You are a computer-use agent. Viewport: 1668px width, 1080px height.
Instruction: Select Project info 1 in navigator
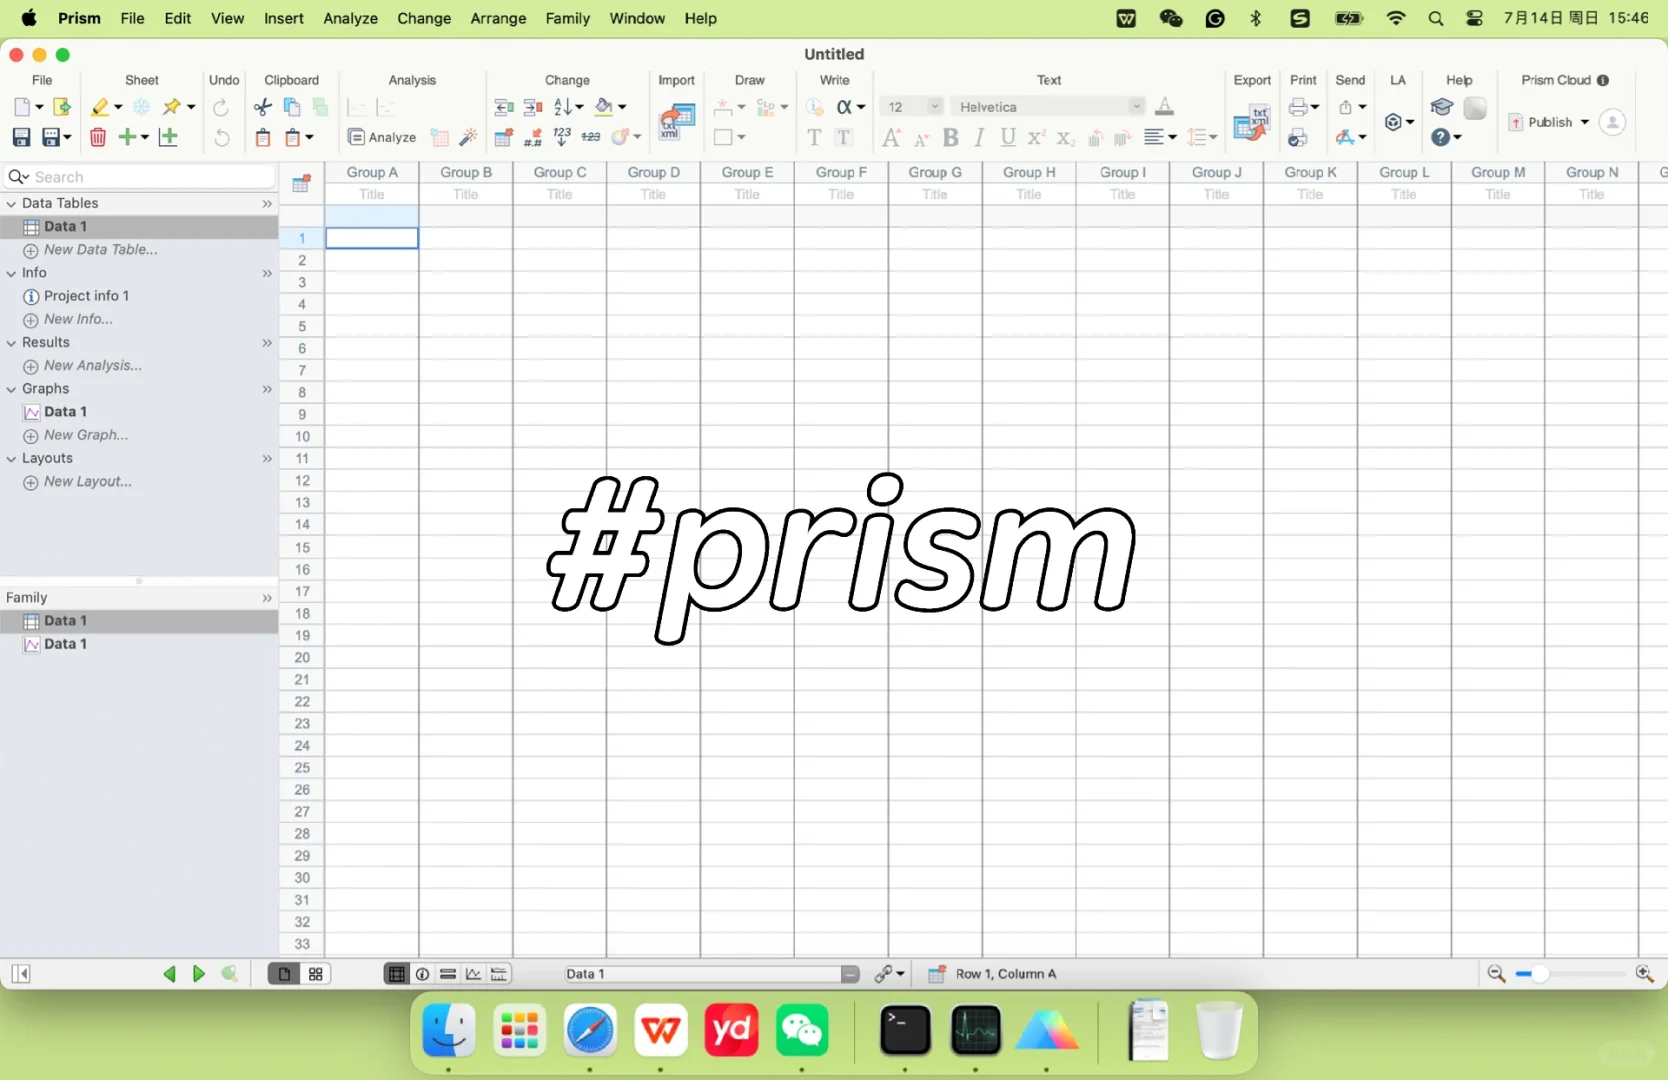(86, 296)
